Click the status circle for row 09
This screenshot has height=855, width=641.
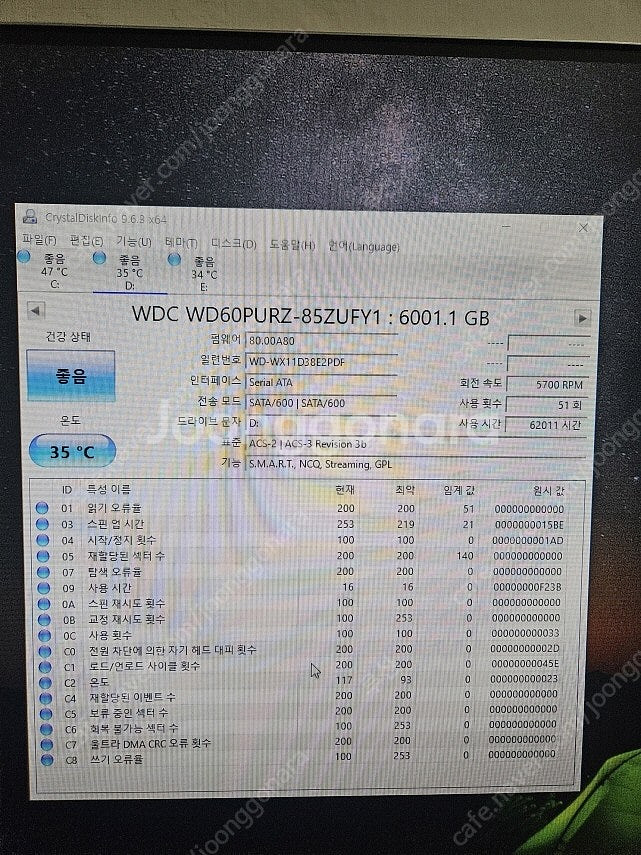click(x=44, y=588)
